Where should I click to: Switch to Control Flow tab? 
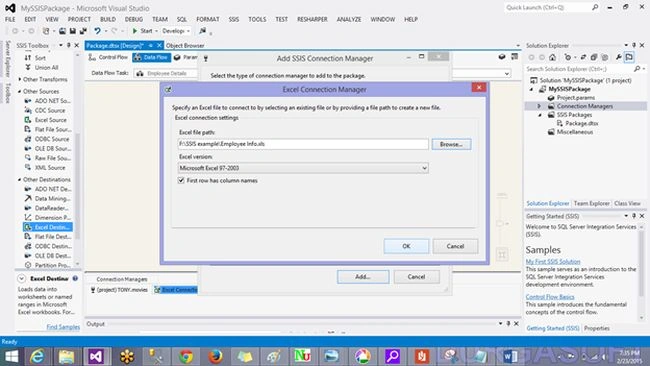click(x=109, y=57)
